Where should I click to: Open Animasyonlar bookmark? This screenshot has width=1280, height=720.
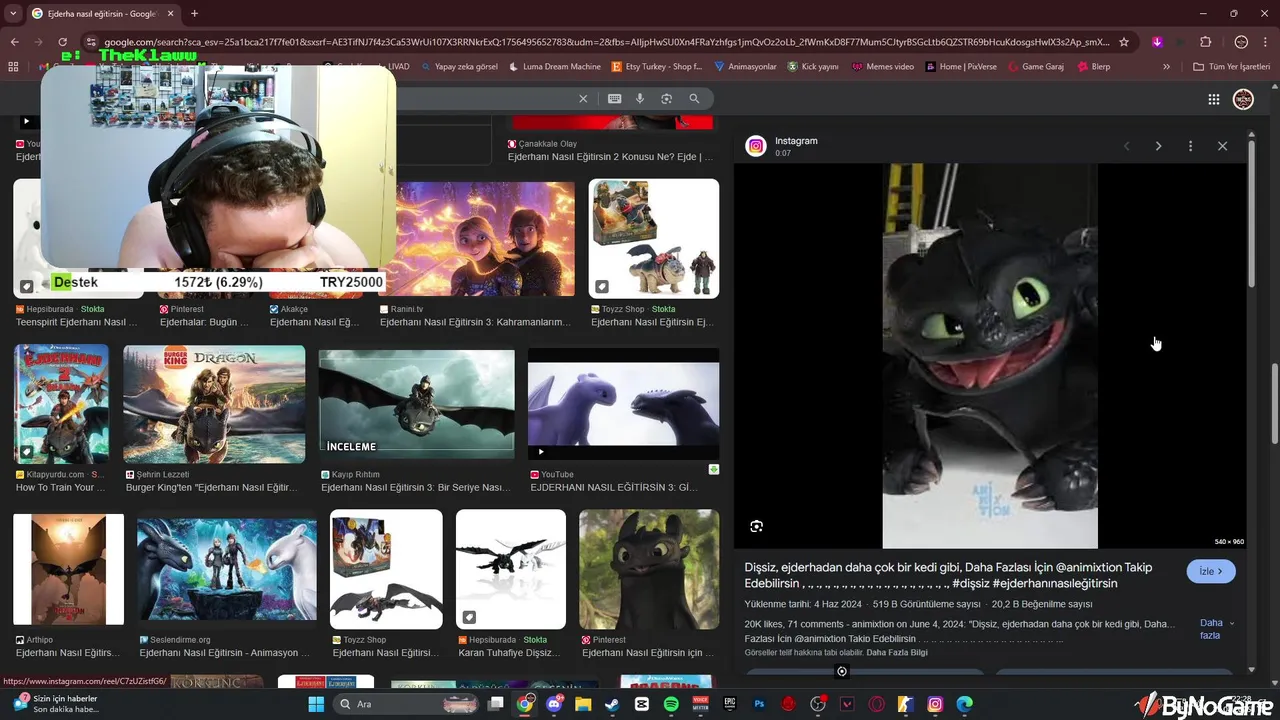(746, 67)
